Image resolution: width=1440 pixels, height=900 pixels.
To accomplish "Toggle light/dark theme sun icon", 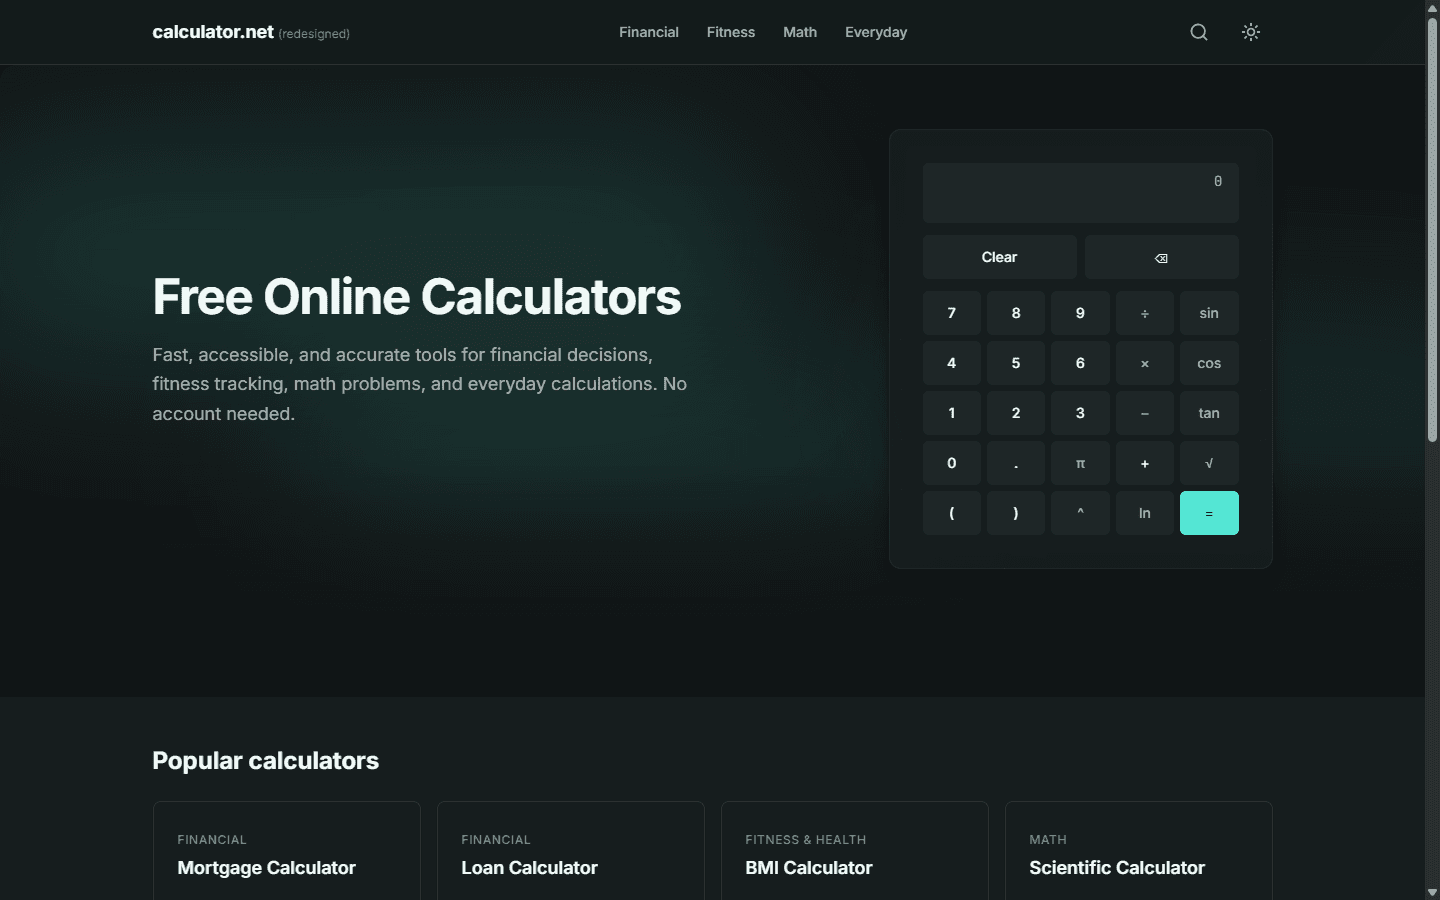I will (x=1251, y=32).
